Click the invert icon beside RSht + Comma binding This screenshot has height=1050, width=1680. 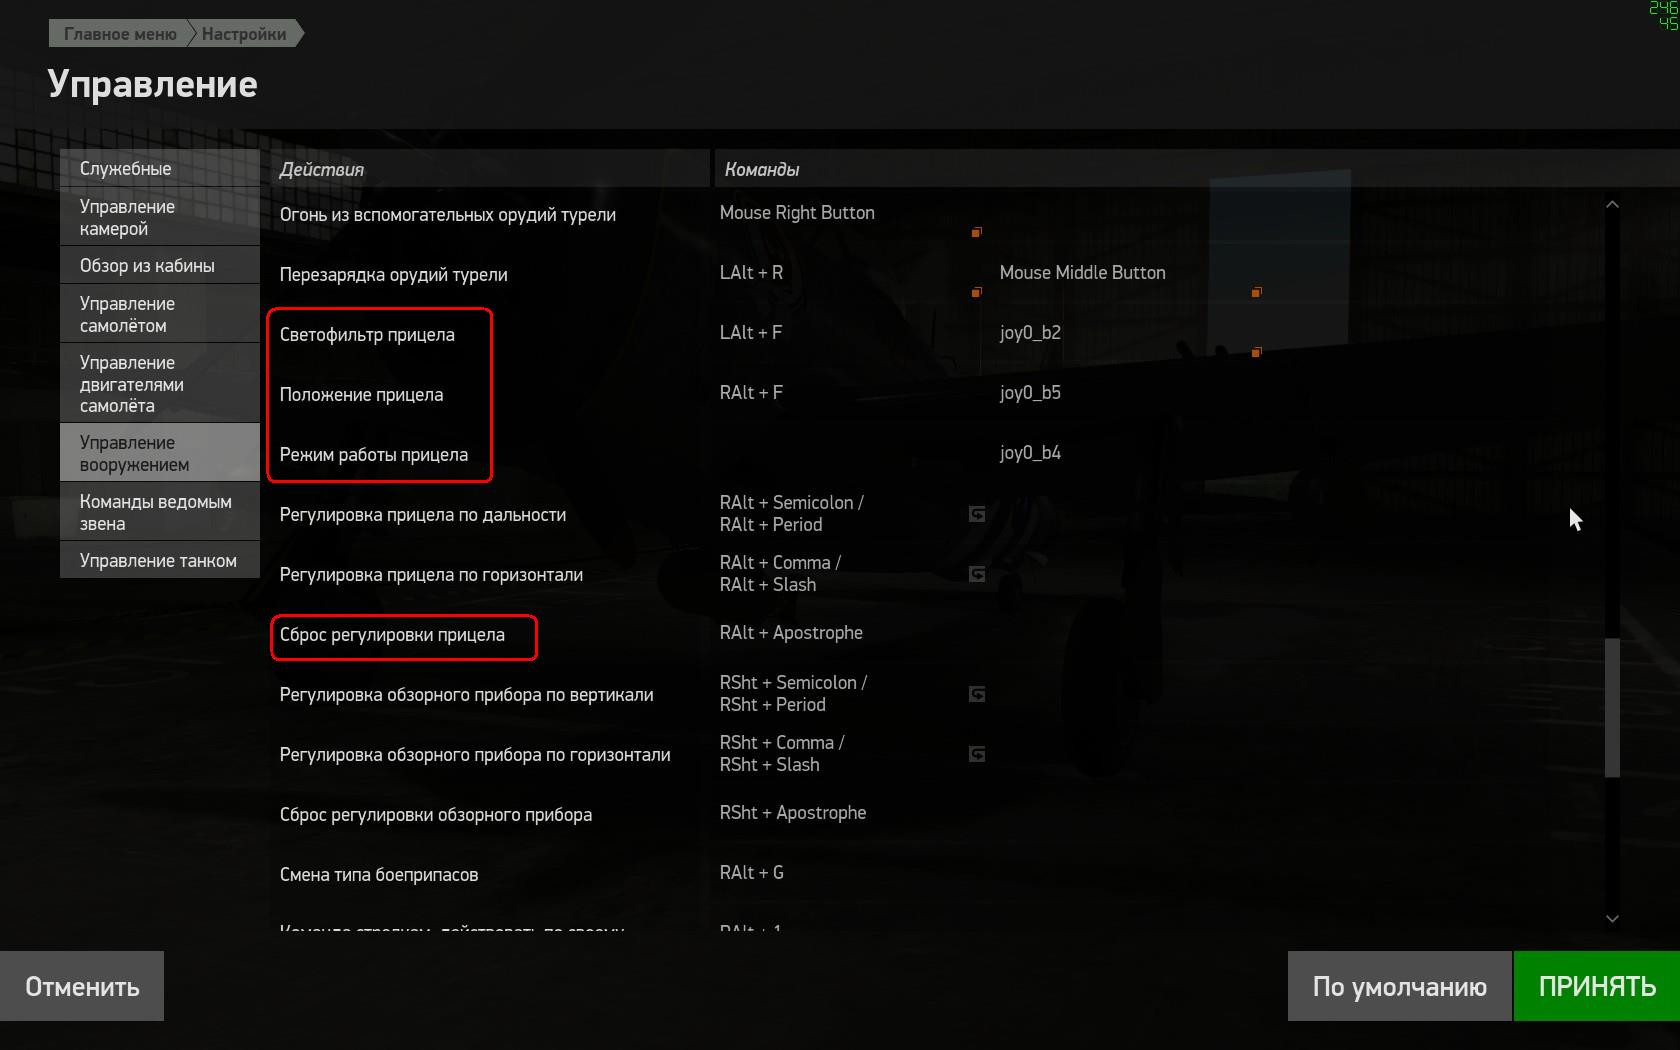click(x=977, y=754)
